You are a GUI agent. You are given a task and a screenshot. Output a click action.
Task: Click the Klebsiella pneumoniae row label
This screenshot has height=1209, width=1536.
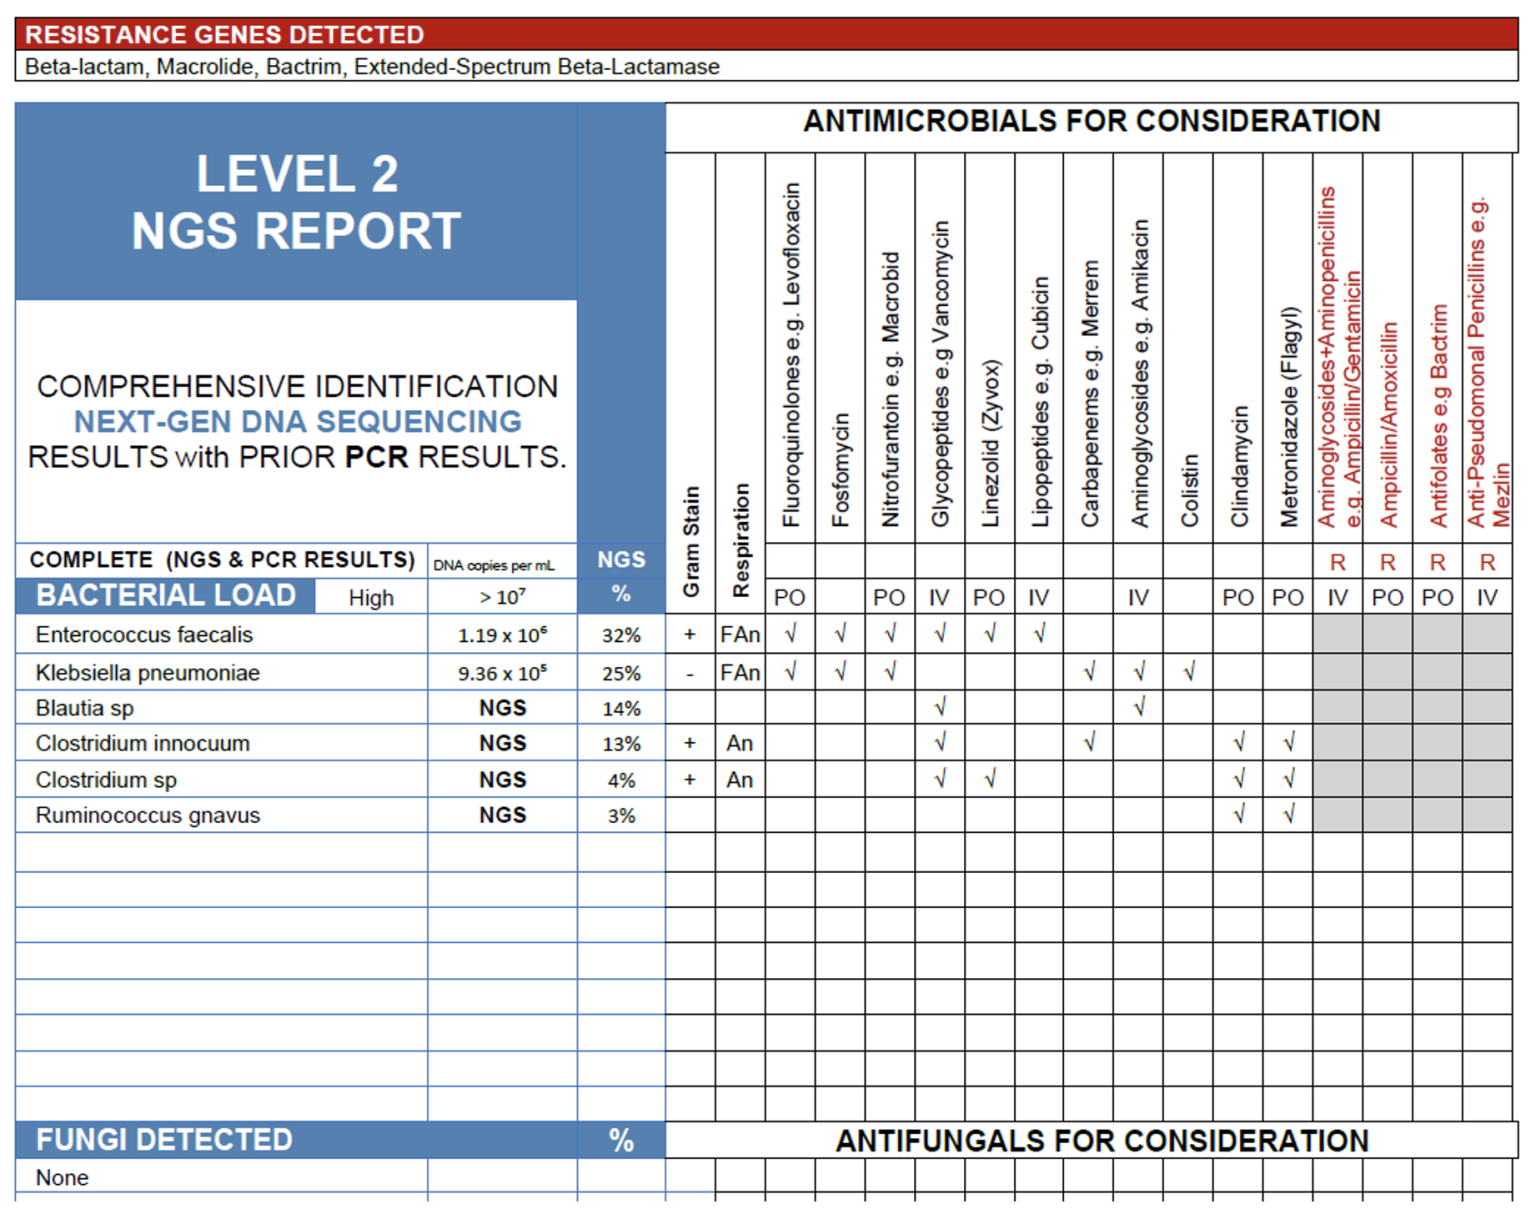coord(147,673)
